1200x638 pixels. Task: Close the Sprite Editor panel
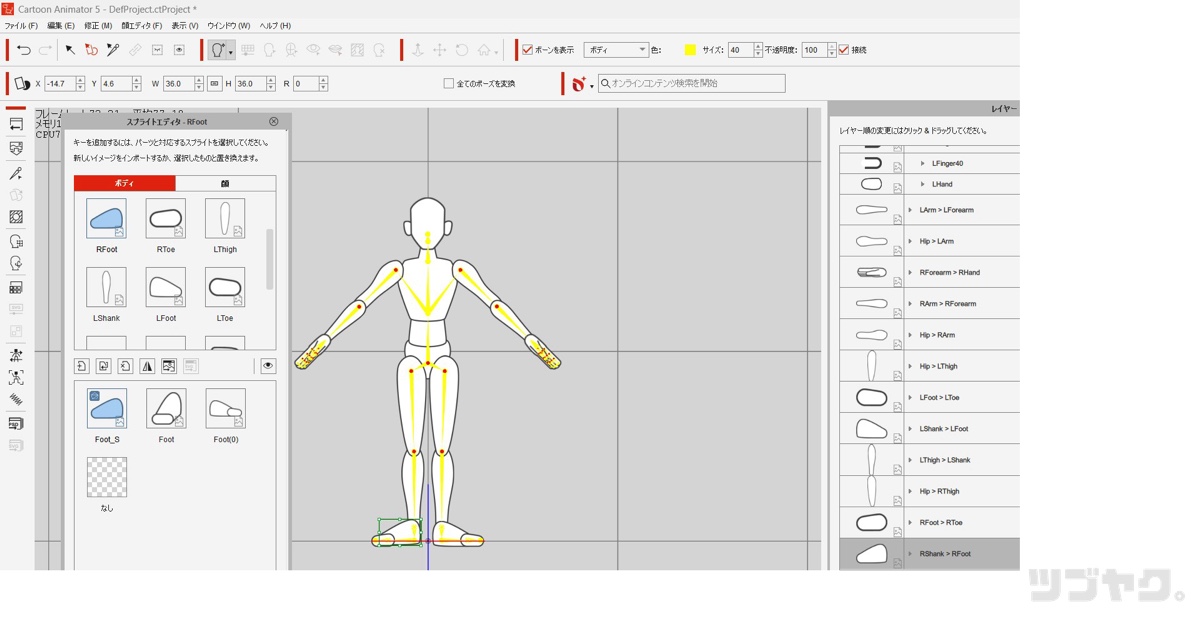tap(274, 122)
